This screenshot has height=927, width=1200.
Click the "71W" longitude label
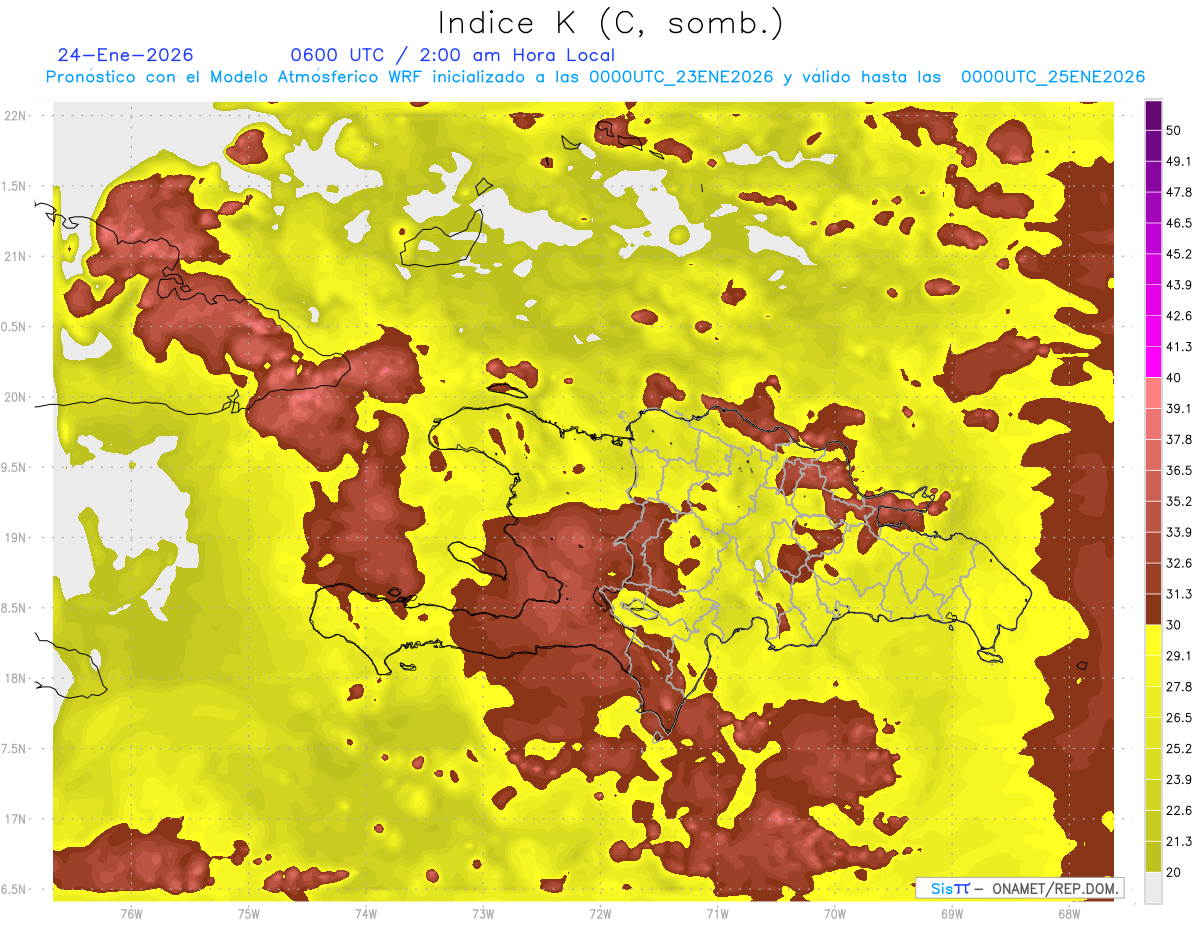[717, 914]
